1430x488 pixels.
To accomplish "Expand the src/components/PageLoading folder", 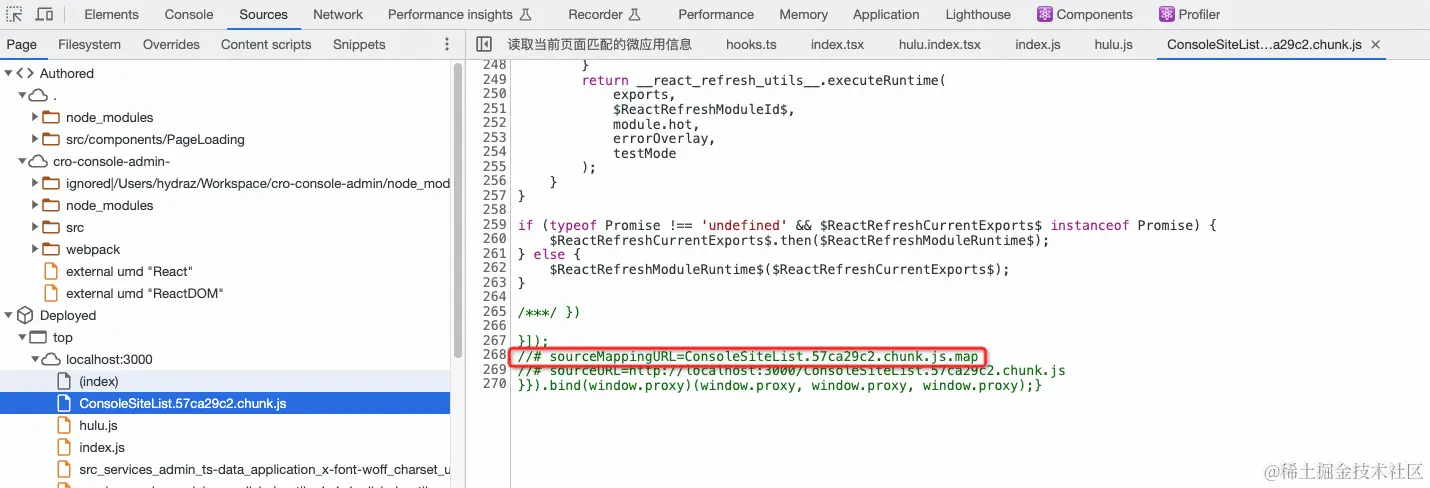I will pos(35,139).
